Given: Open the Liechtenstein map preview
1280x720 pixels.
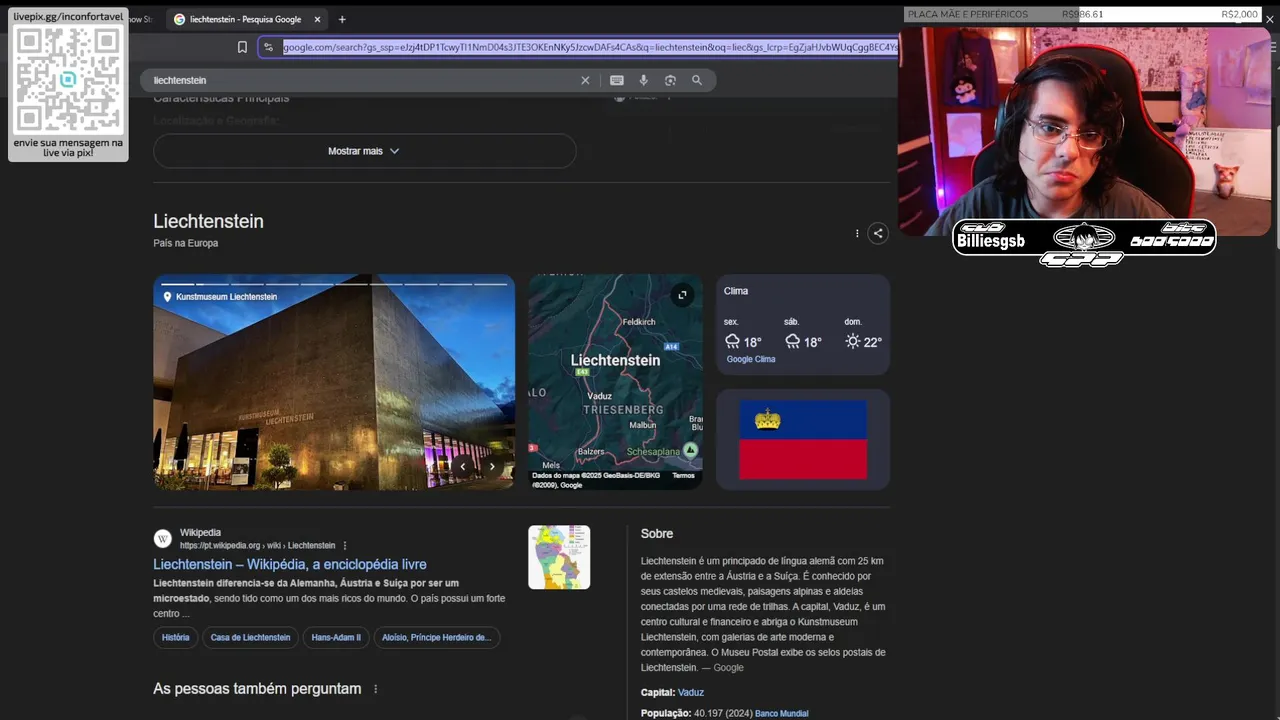Looking at the screenshot, I should coord(615,382).
